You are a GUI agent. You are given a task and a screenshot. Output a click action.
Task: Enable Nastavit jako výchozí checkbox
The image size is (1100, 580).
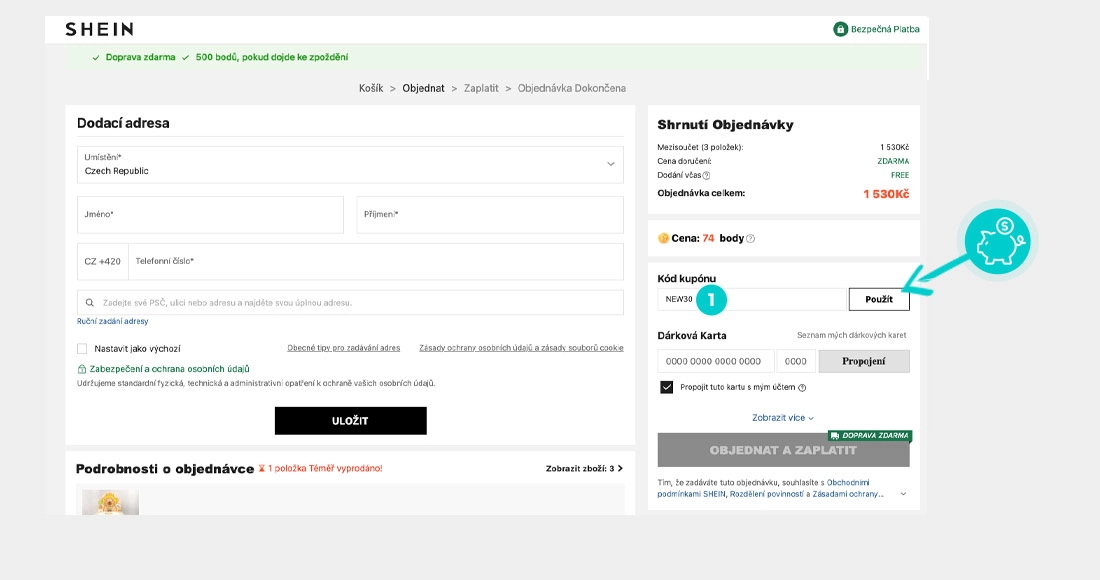[x=82, y=349]
